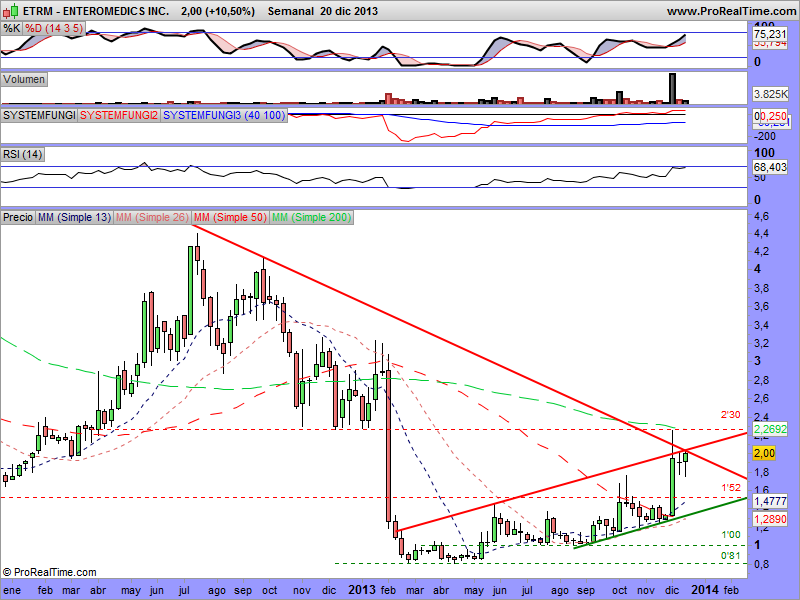Click the tallest black volume bar in December
Image resolution: width=800 pixels, height=600 pixels.
[x=672, y=89]
